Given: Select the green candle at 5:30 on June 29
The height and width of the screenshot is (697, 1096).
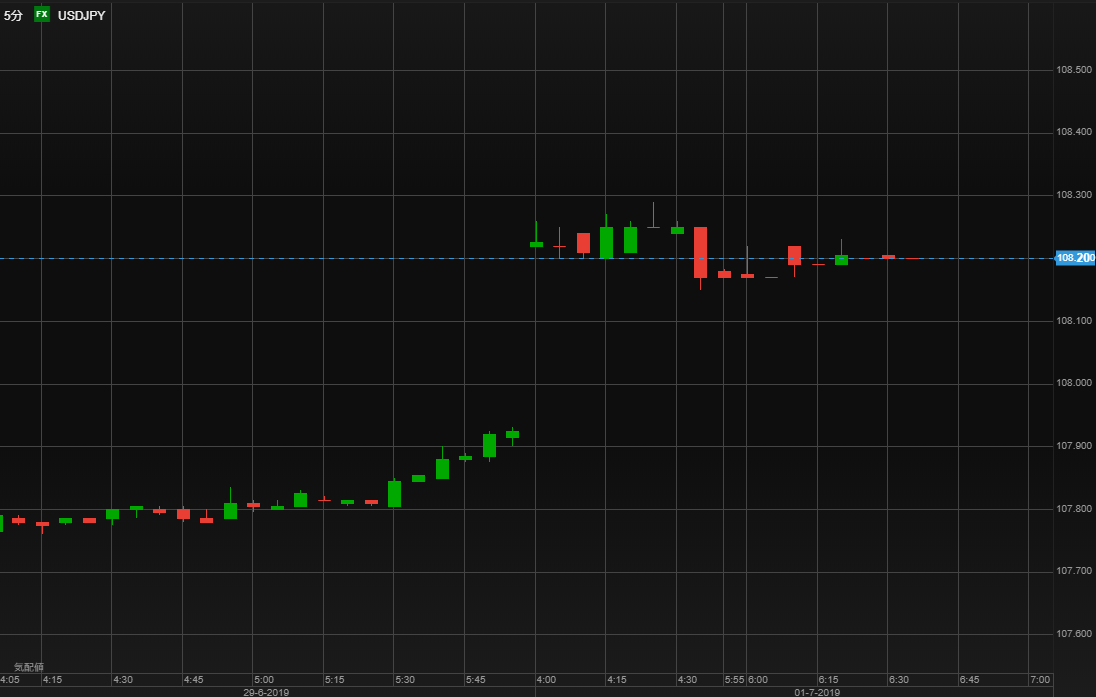Looking at the screenshot, I should (x=394, y=494).
